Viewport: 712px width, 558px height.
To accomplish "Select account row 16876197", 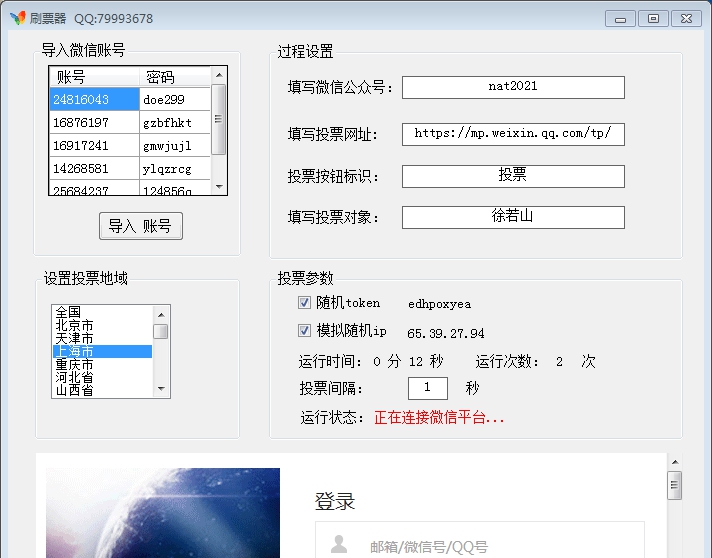I will pyautogui.click(x=94, y=122).
